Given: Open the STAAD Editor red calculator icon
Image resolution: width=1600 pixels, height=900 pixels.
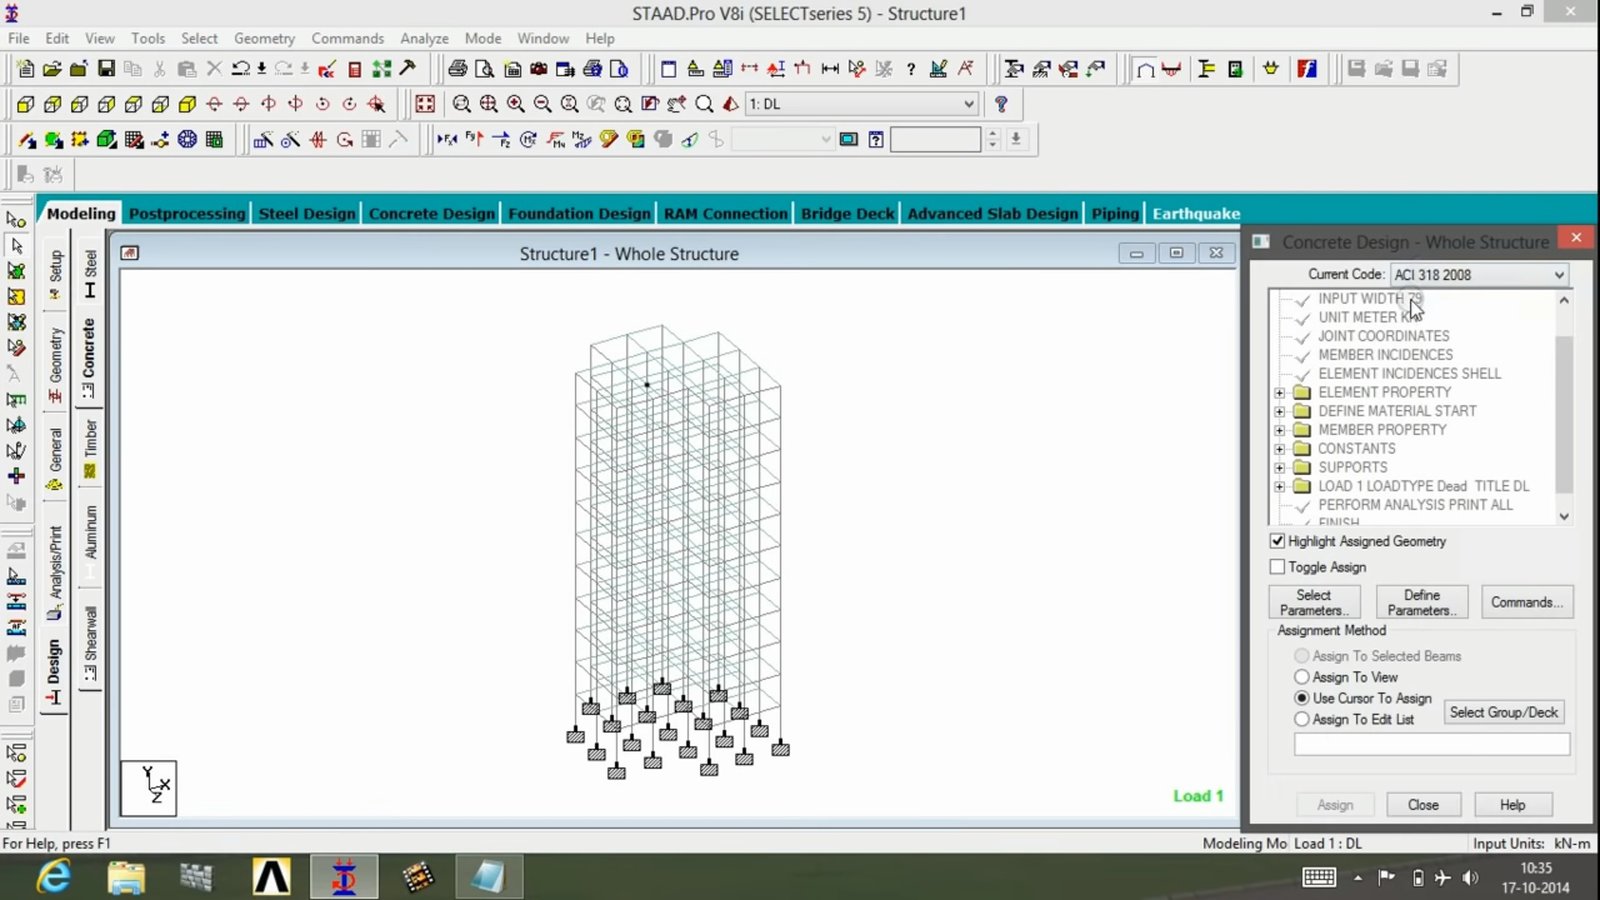Looking at the screenshot, I should coord(354,69).
